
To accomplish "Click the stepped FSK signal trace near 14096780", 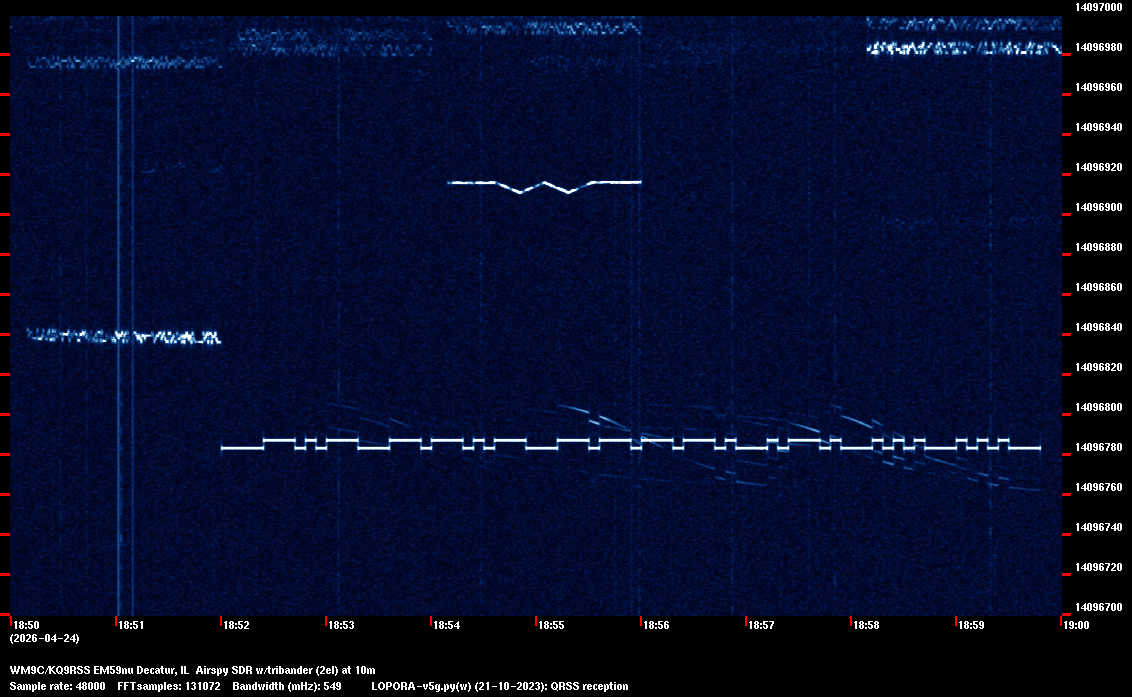I will pyautogui.click(x=630, y=445).
